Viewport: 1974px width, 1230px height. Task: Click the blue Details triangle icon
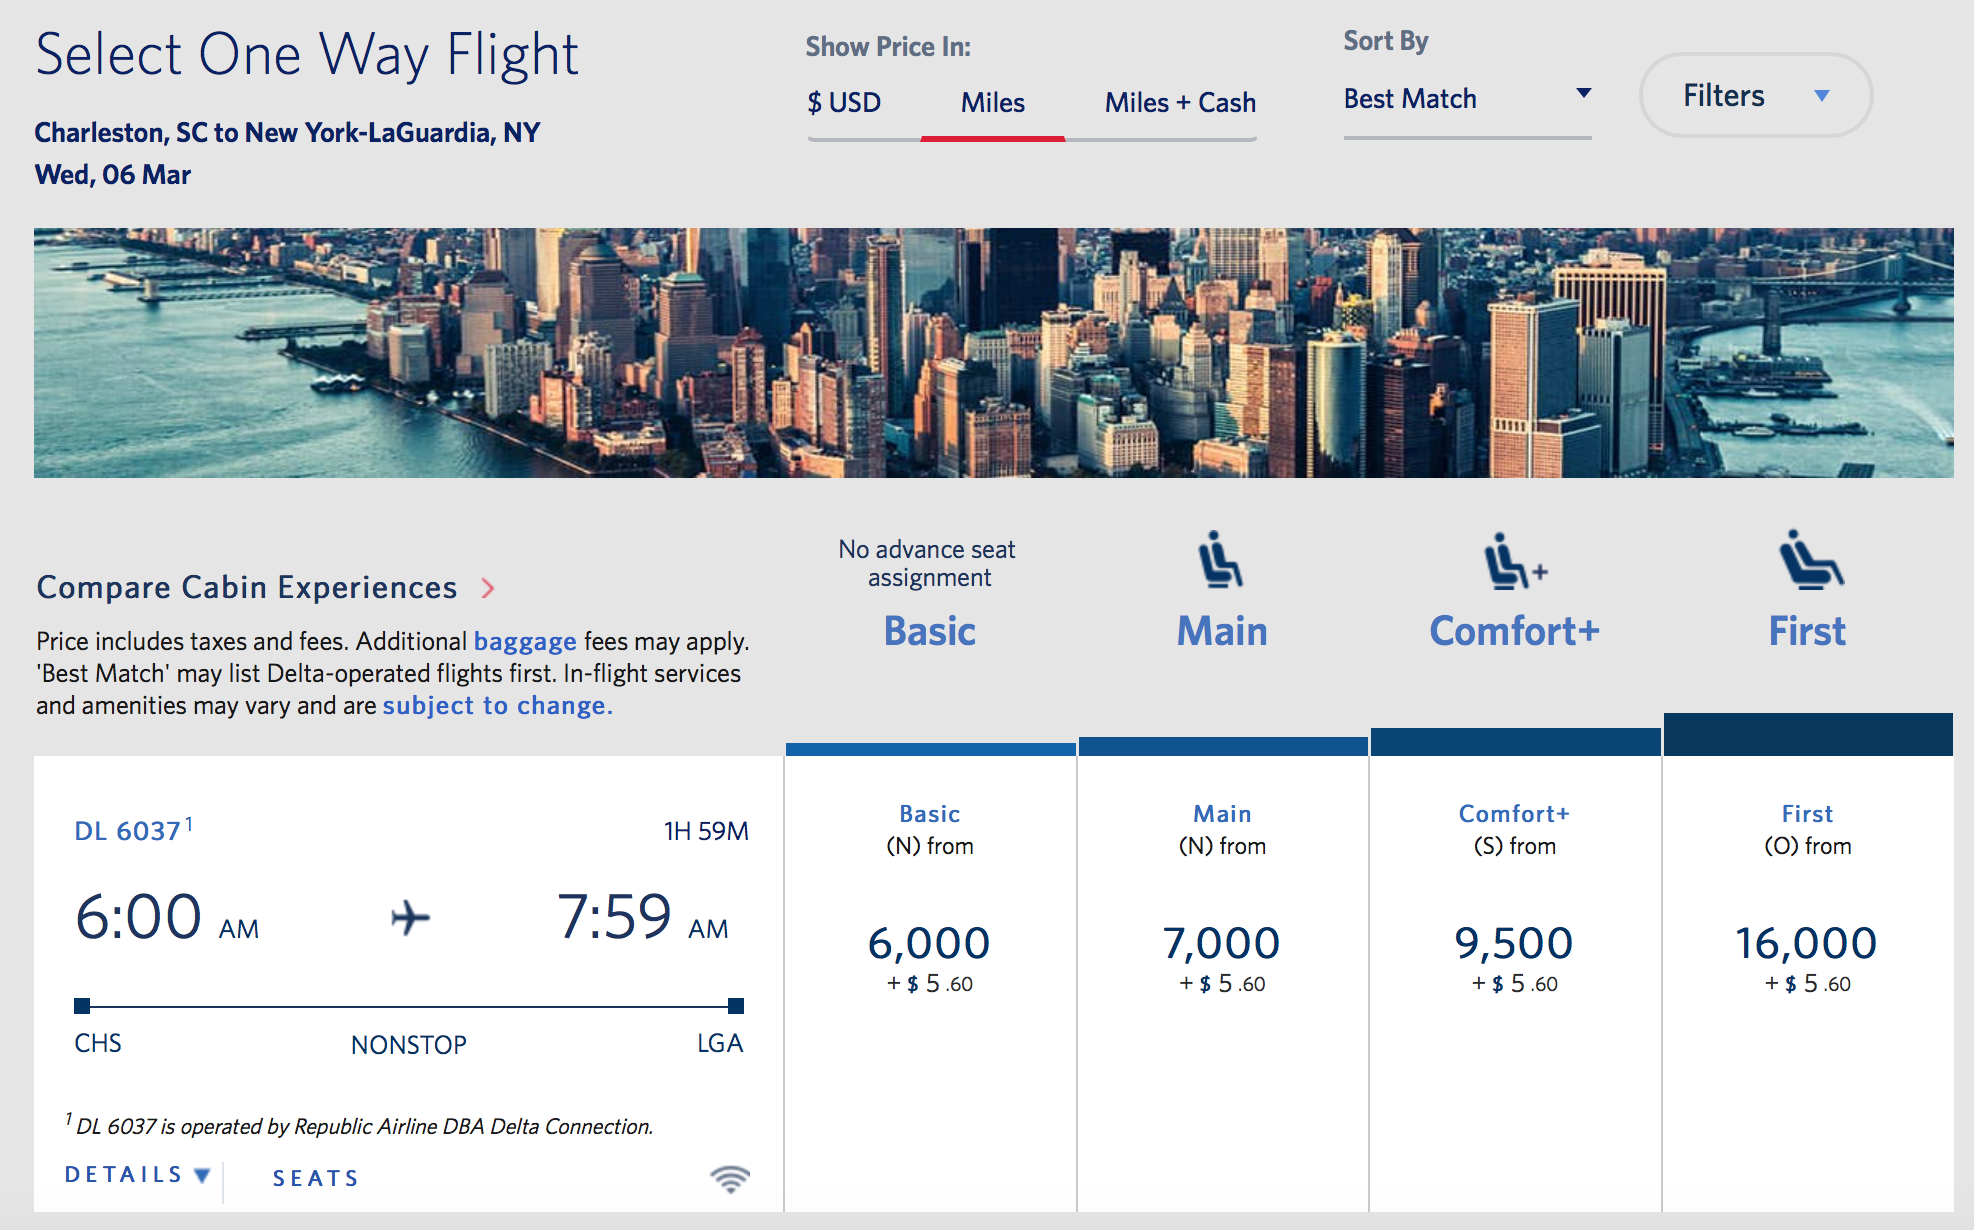click(202, 1175)
